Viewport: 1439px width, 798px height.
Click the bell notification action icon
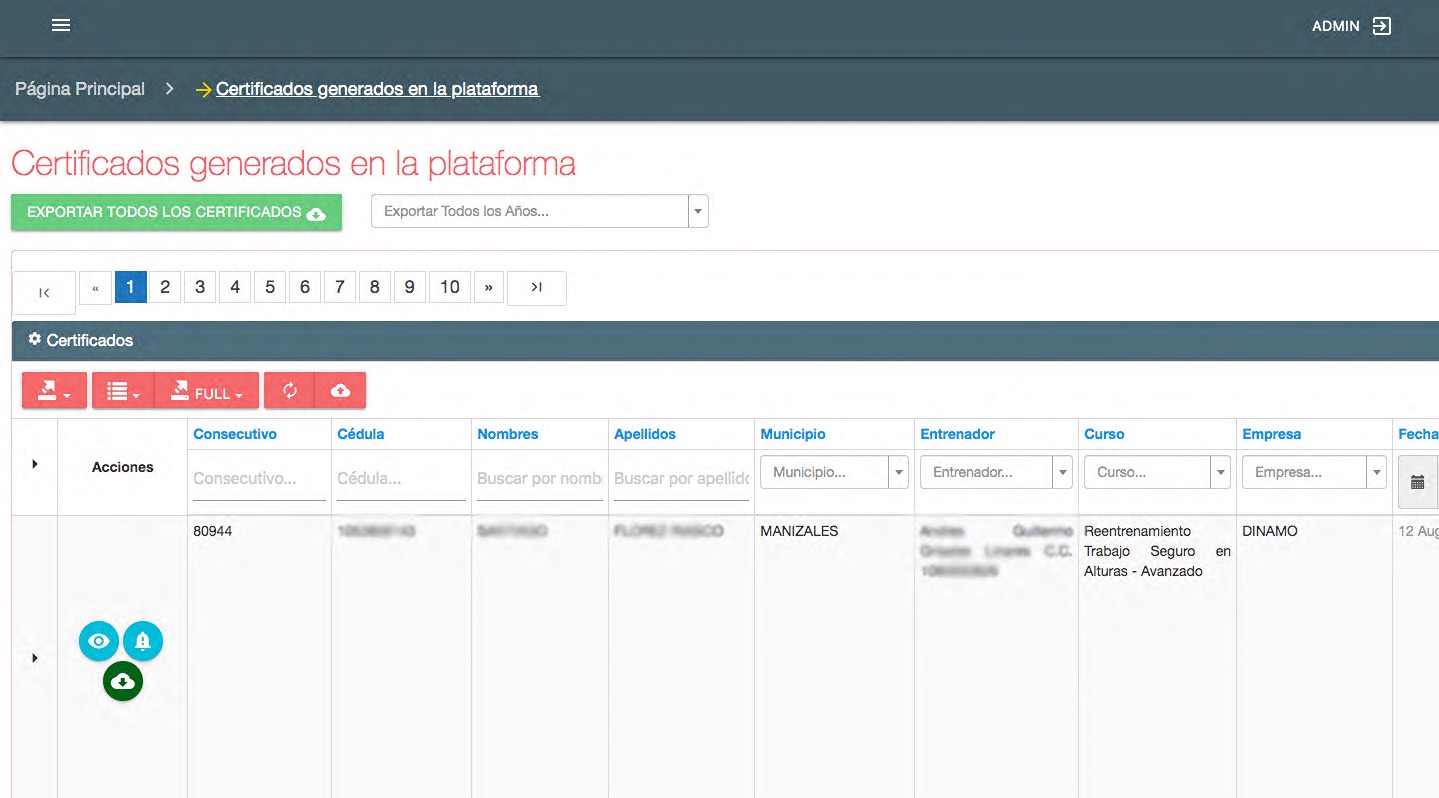[143, 641]
